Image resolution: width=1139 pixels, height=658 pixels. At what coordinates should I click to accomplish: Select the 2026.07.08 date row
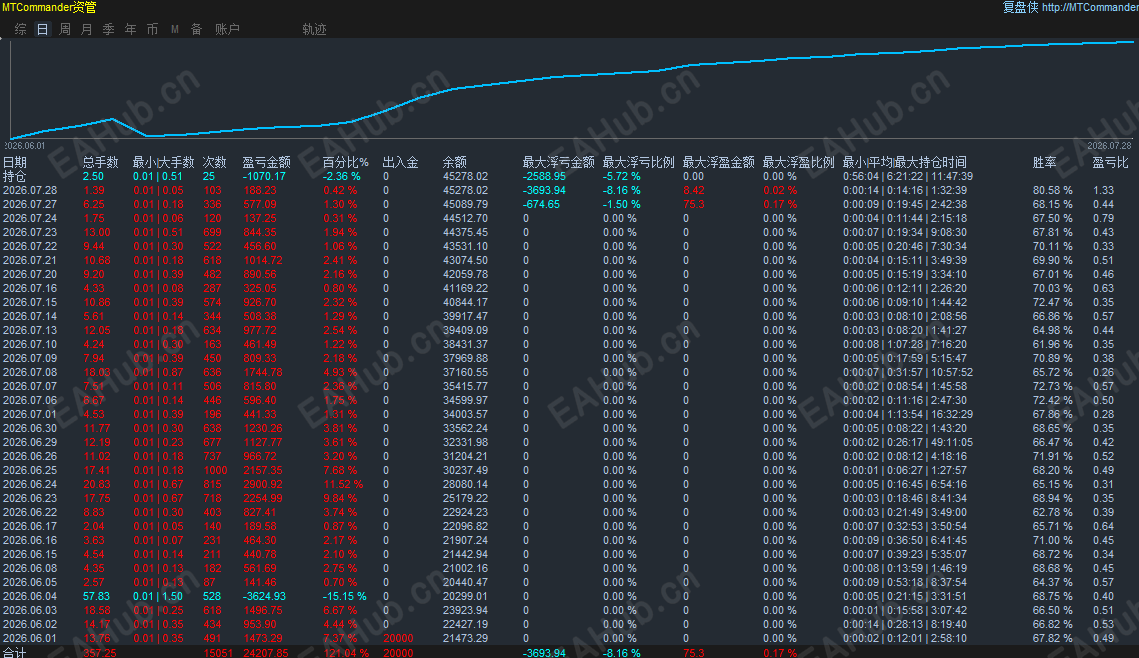30,372
